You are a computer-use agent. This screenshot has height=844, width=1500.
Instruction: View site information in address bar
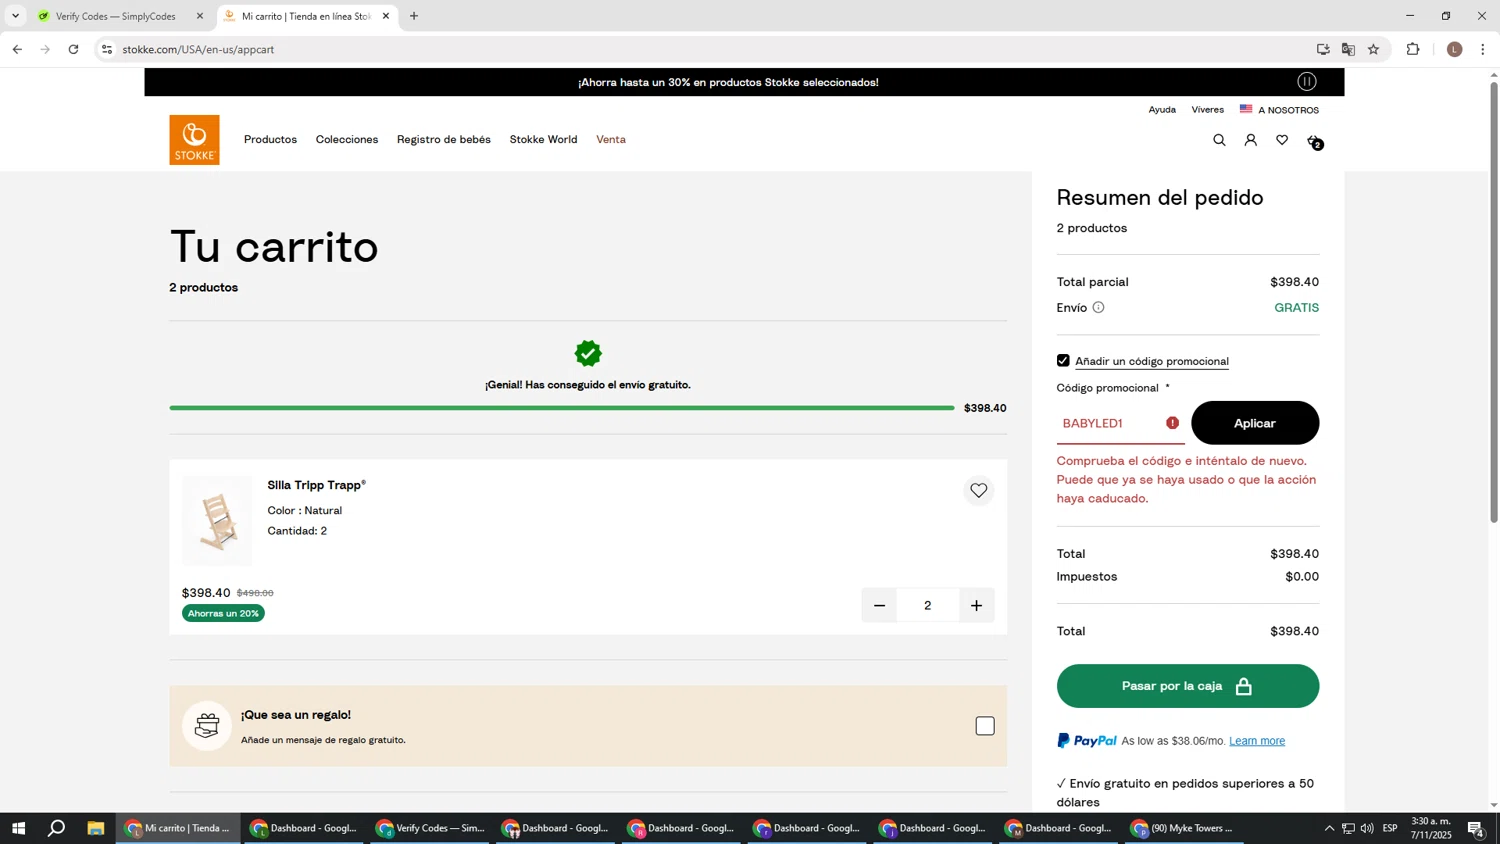click(x=107, y=49)
